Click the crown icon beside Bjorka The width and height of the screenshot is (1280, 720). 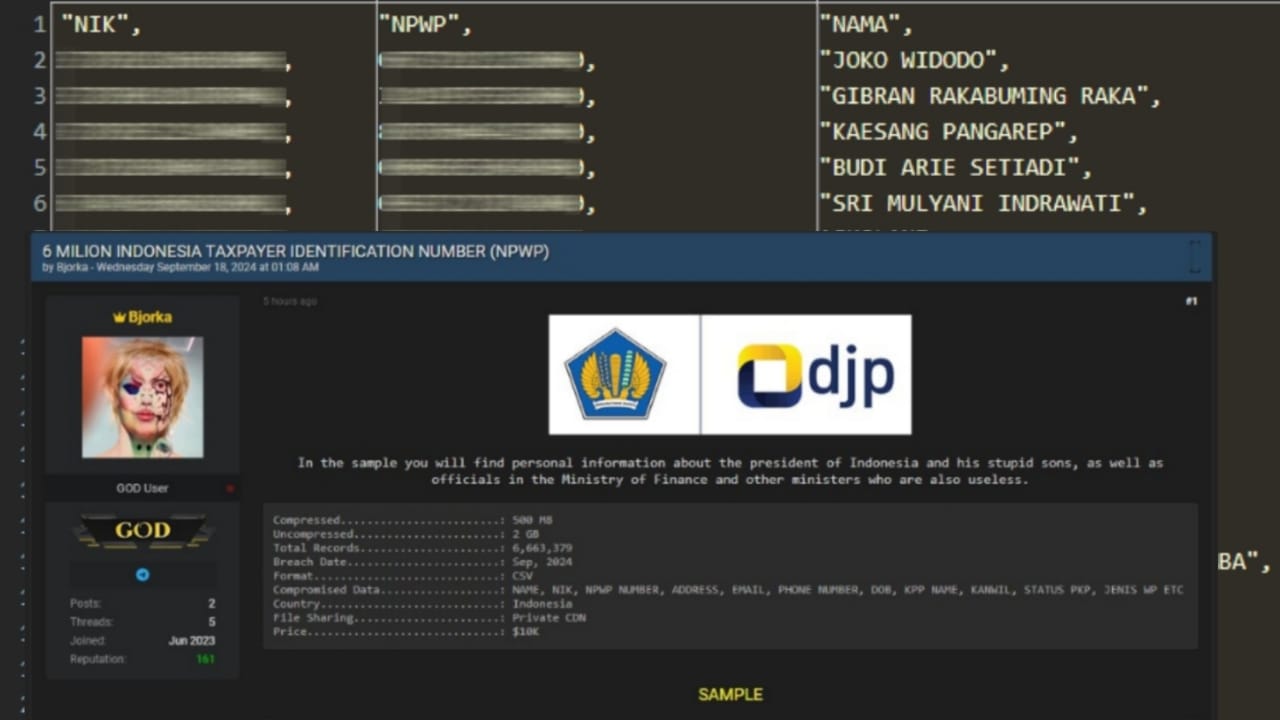coord(119,317)
